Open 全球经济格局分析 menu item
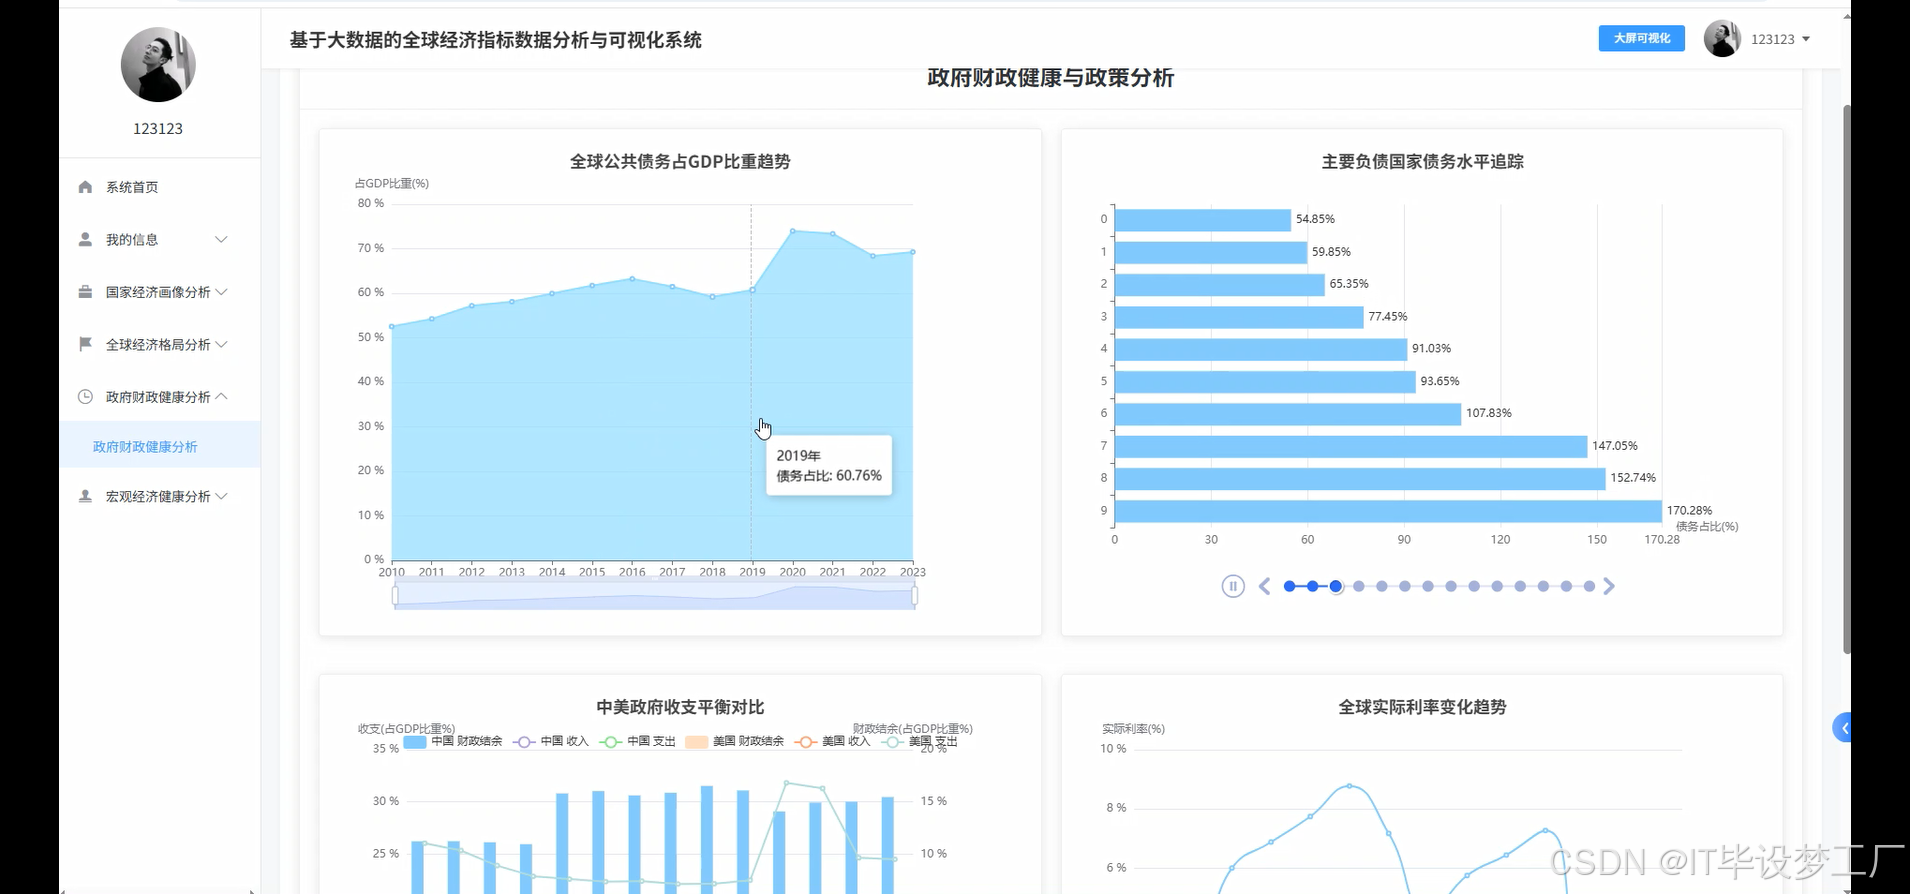 coord(160,344)
